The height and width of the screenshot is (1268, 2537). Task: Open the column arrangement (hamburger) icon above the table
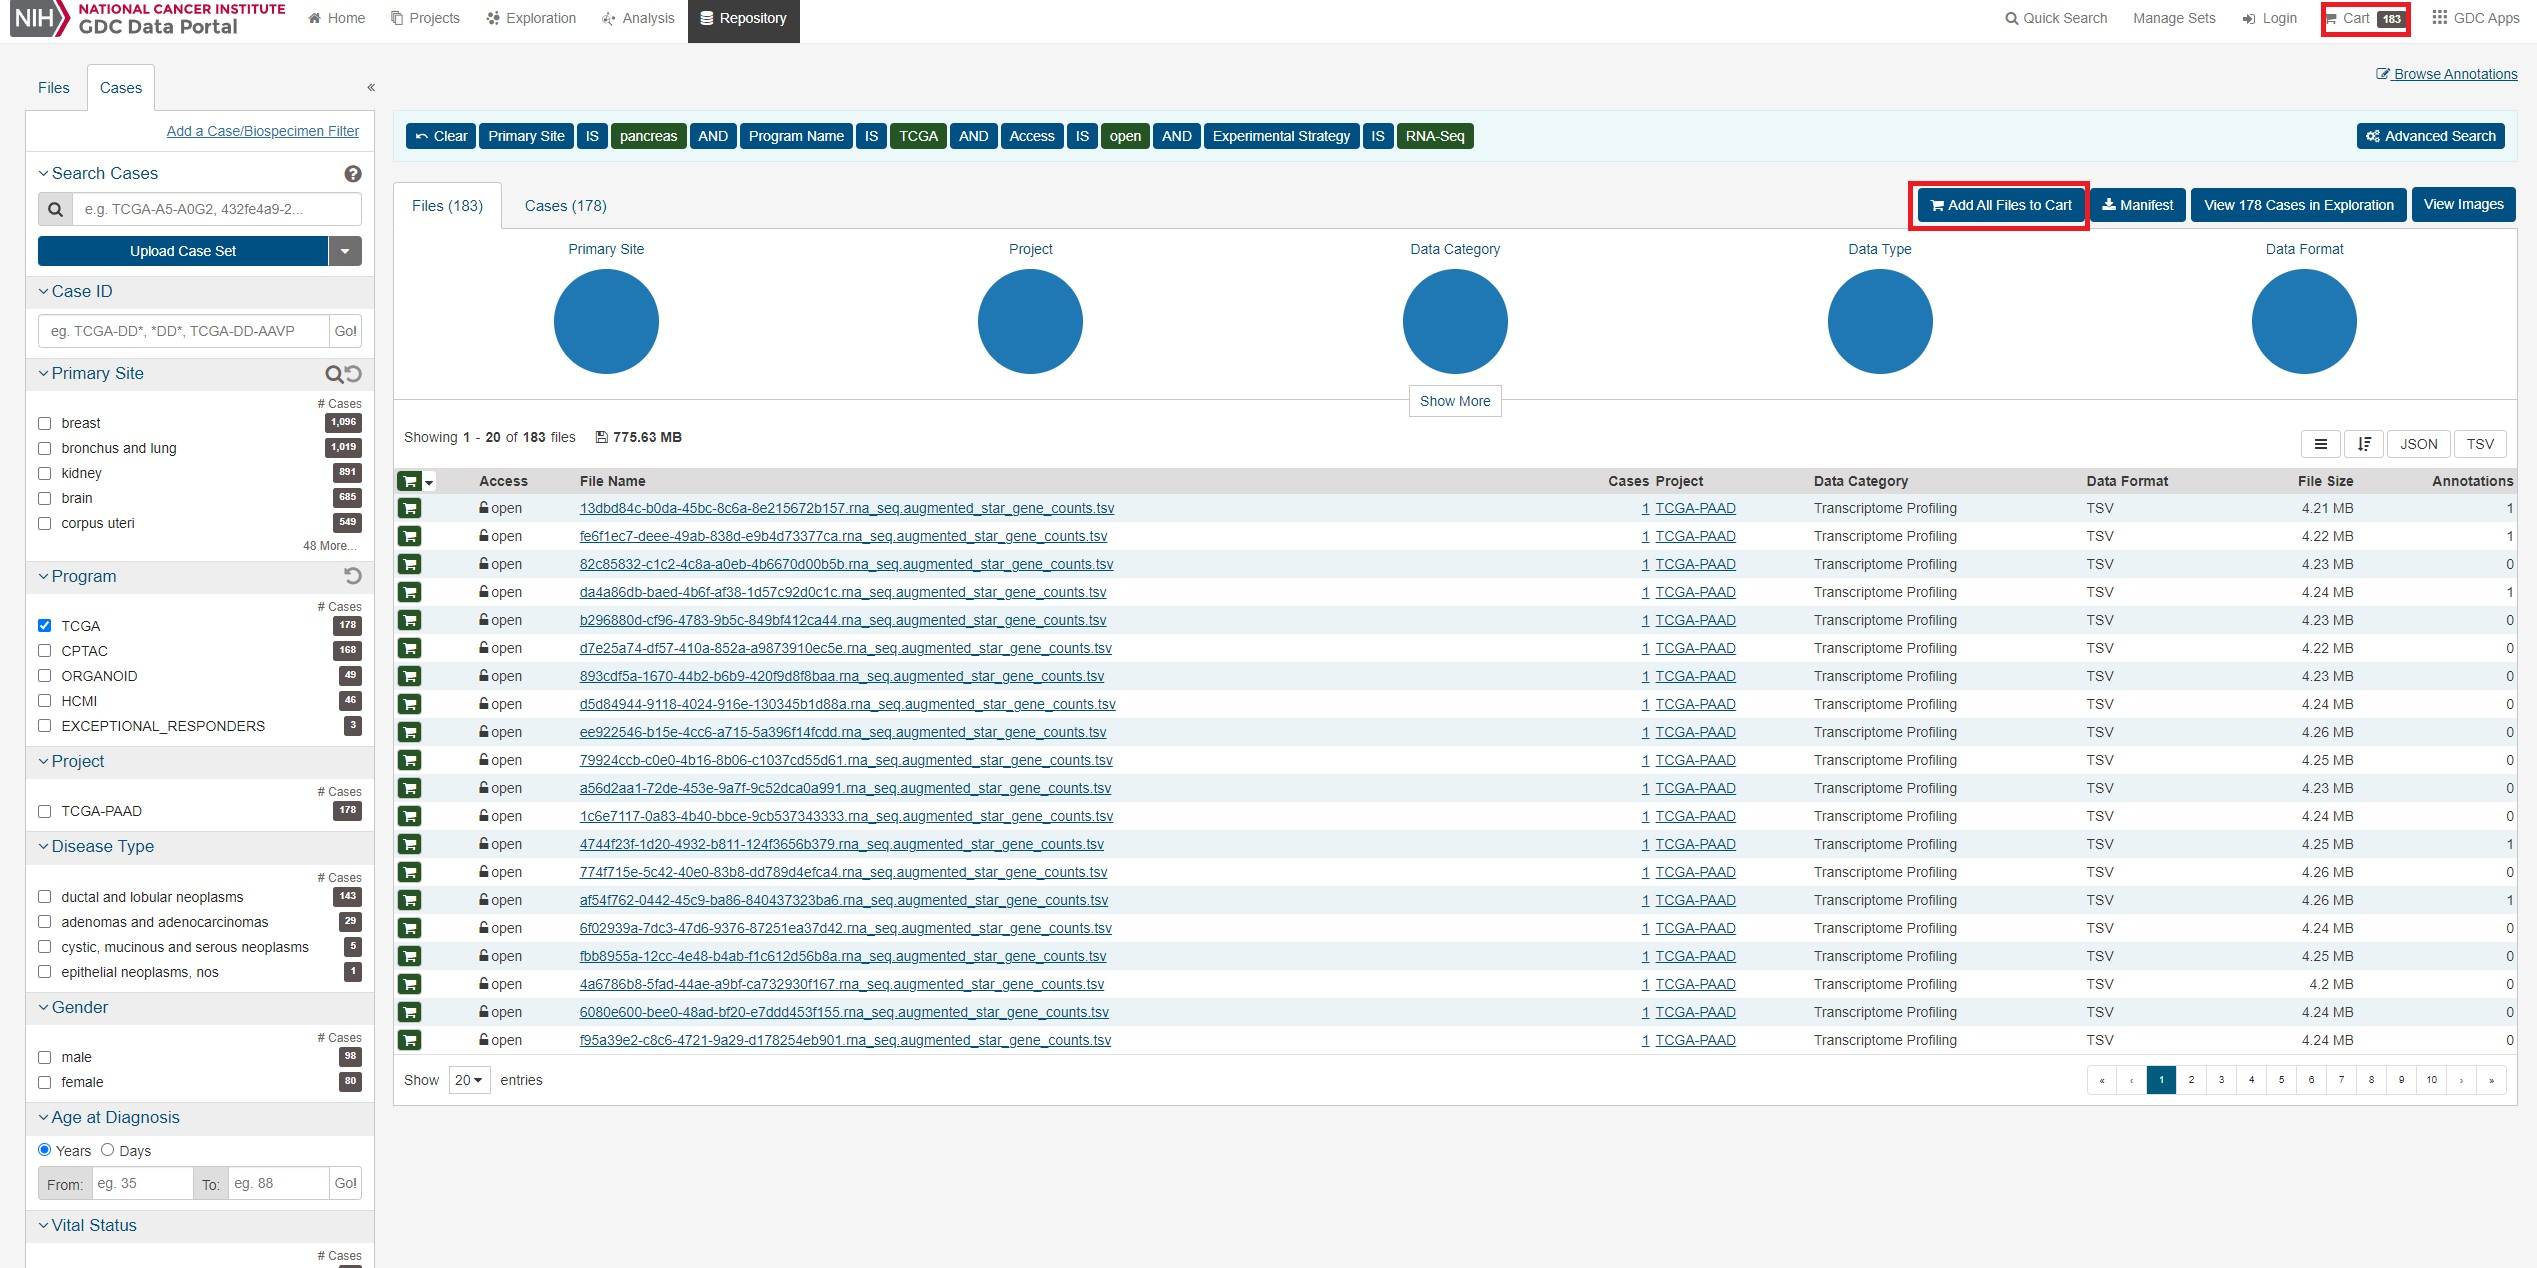click(x=2320, y=444)
